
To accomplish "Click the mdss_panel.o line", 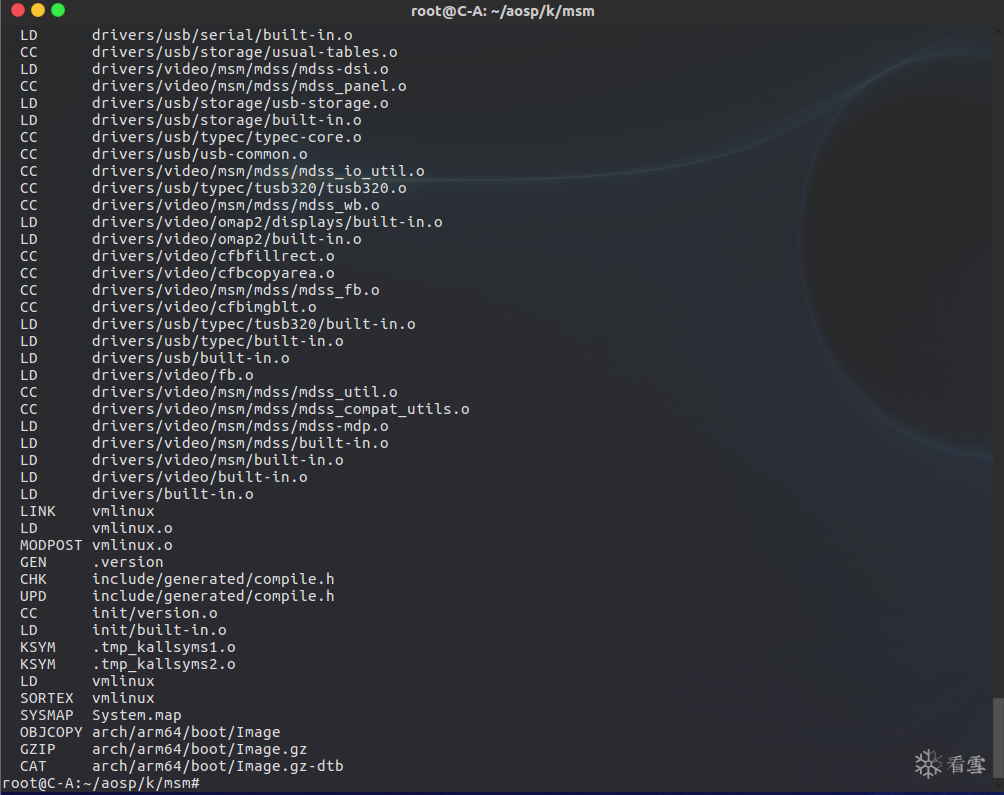I will [213, 86].
